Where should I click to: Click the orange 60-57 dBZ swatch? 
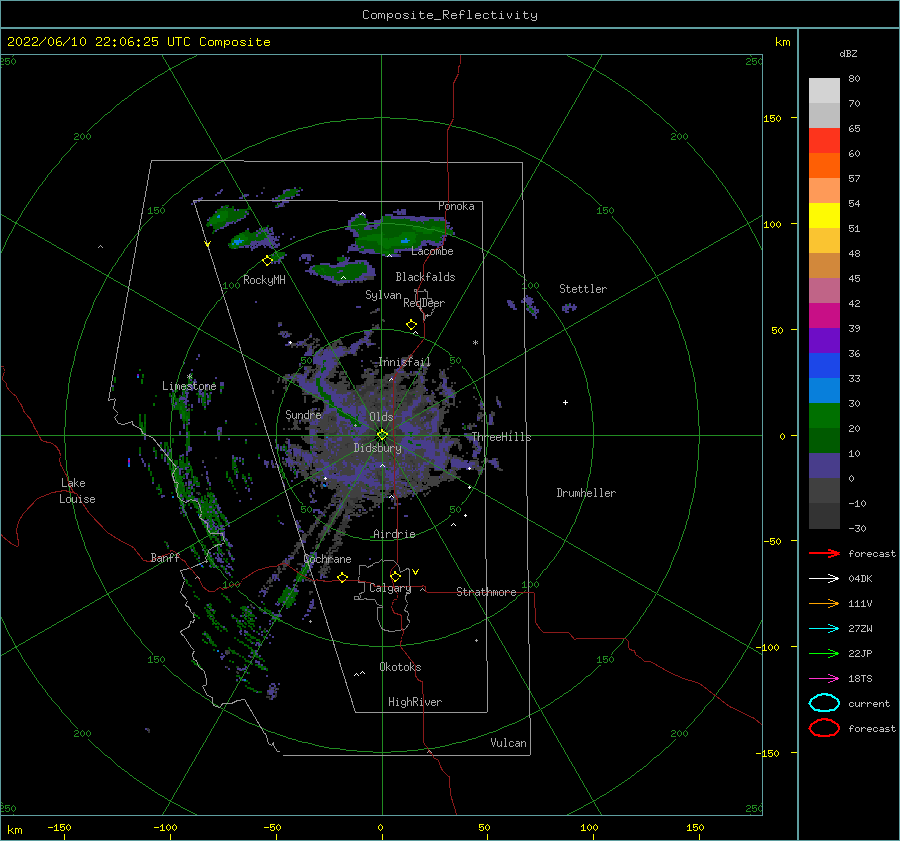coord(824,166)
